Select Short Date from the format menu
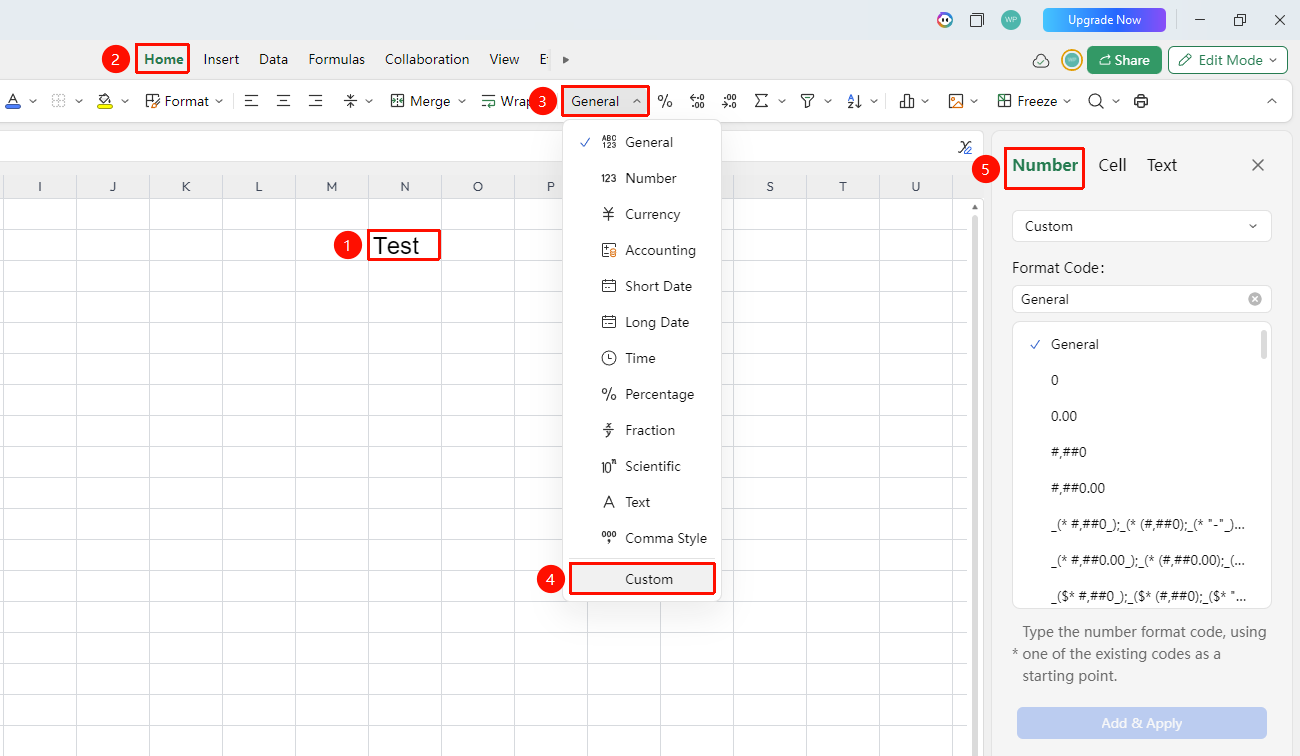The image size is (1300, 756). 642,286
